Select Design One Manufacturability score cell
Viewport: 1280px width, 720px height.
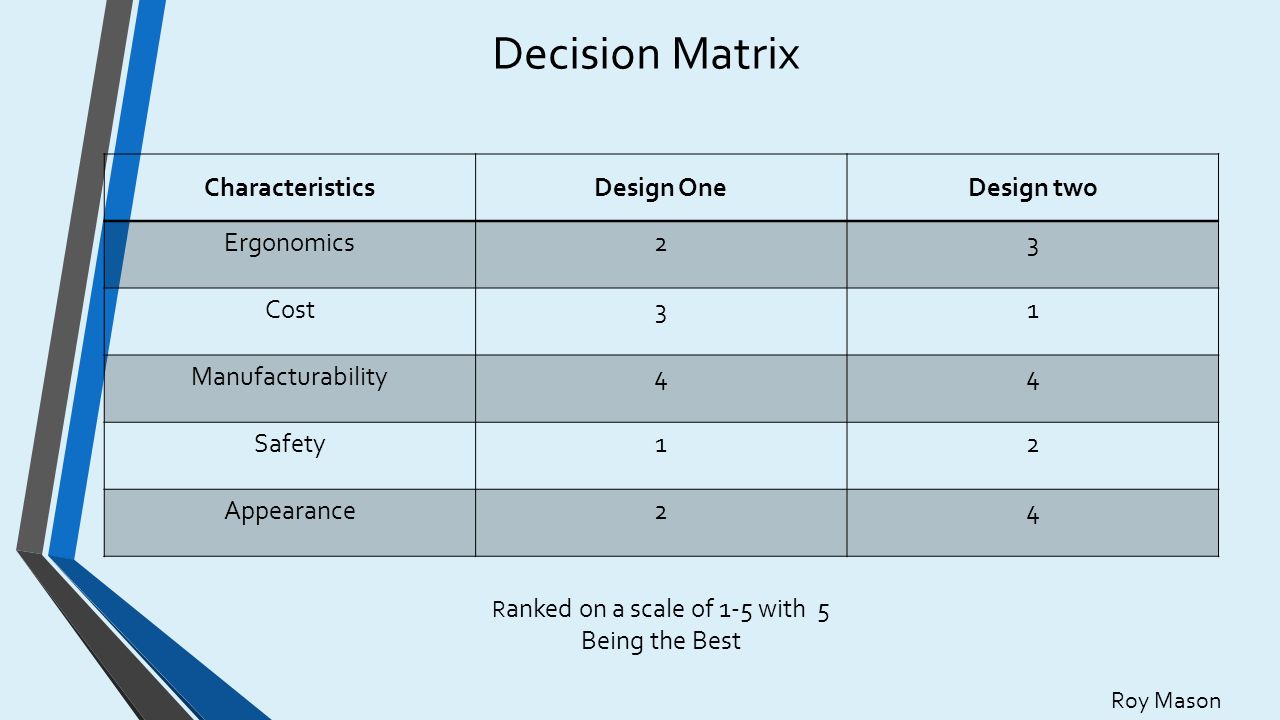coord(661,389)
